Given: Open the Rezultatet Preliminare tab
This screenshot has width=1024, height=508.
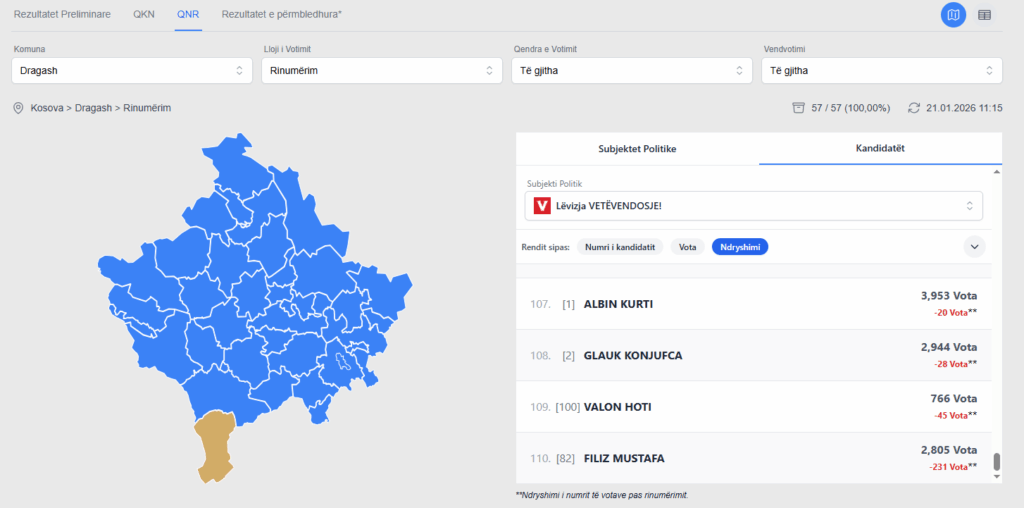Looking at the screenshot, I should point(62,15).
